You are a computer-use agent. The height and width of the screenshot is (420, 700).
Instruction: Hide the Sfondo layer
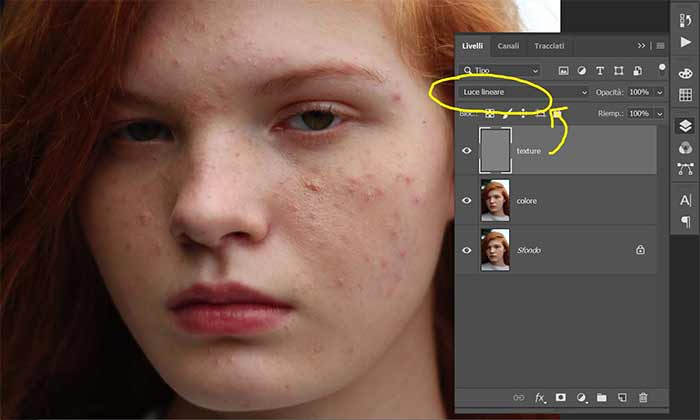(x=467, y=250)
